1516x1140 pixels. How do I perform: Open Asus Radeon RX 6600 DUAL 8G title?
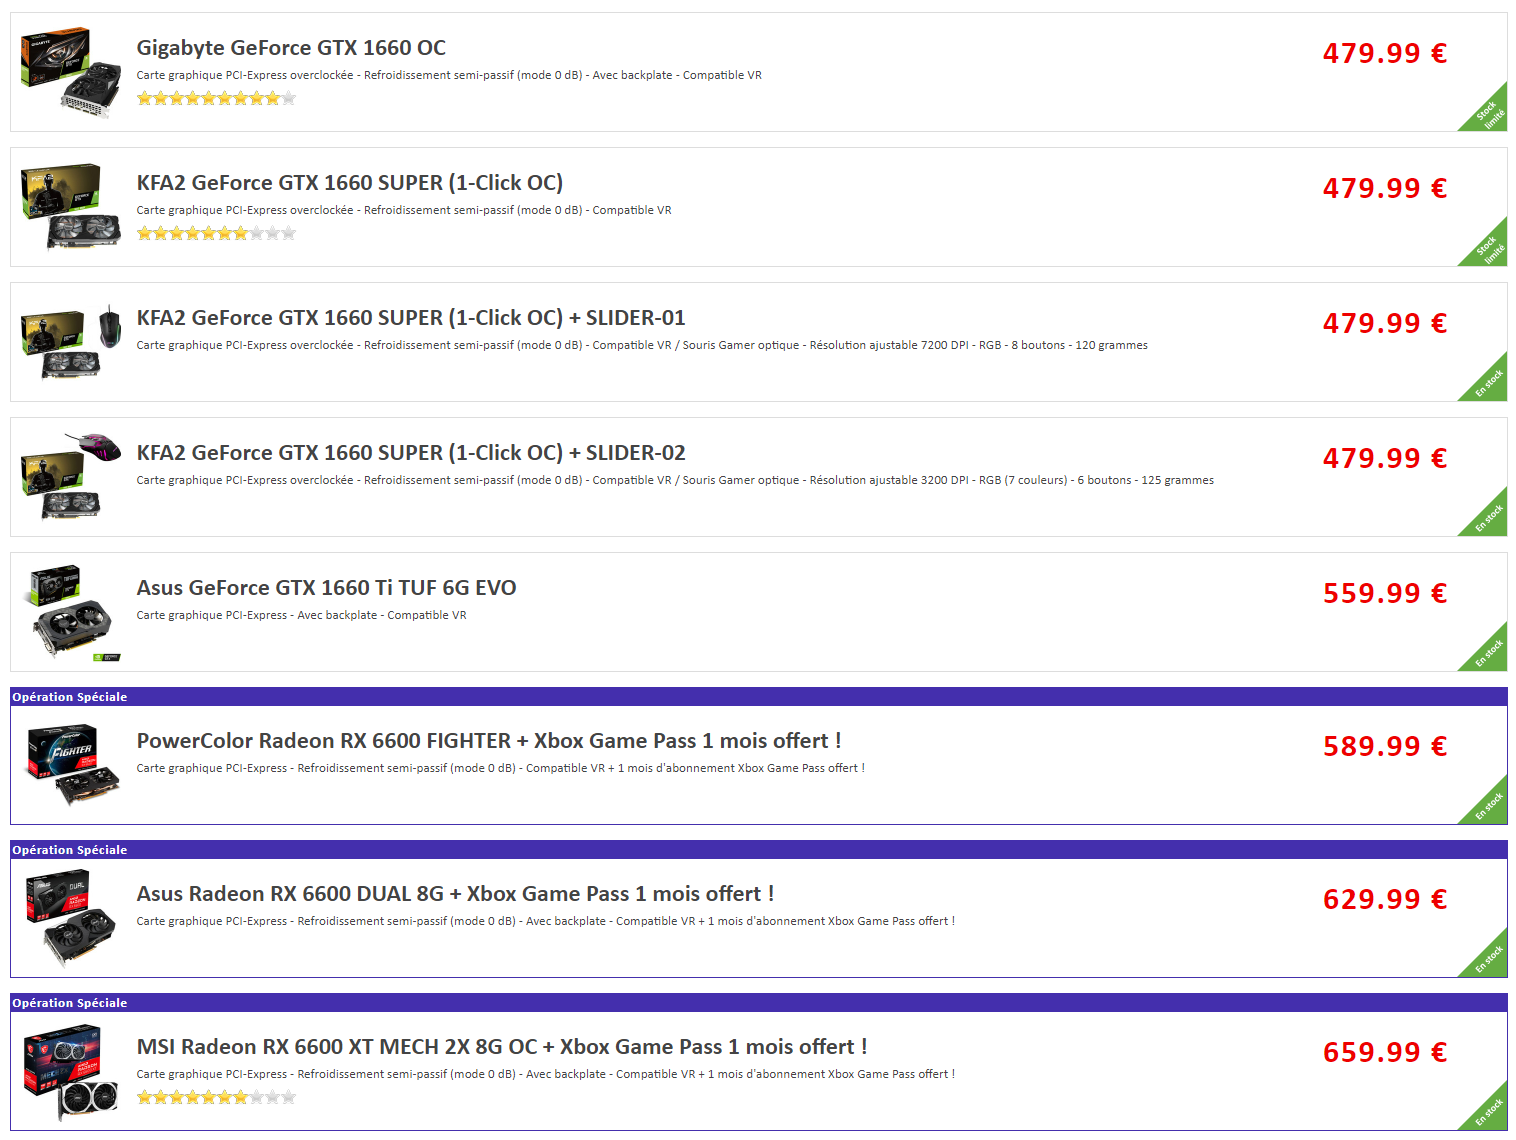coord(455,894)
